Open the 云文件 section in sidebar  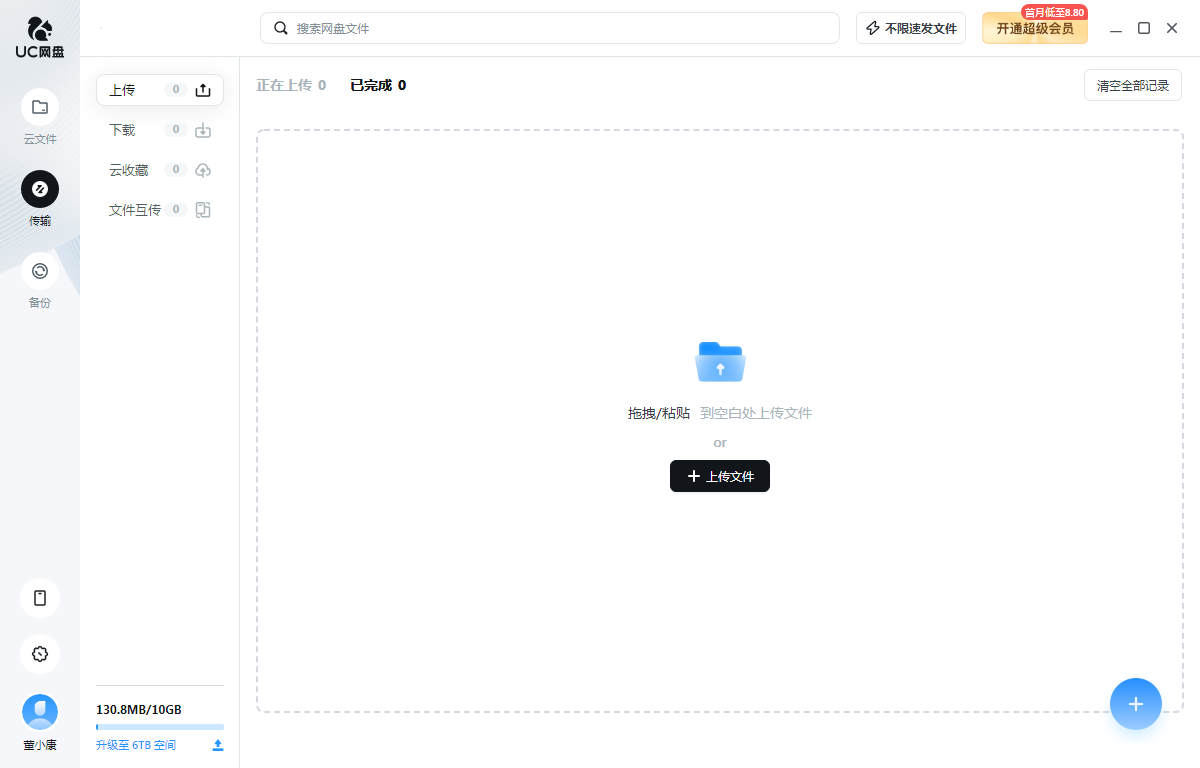point(40,117)
